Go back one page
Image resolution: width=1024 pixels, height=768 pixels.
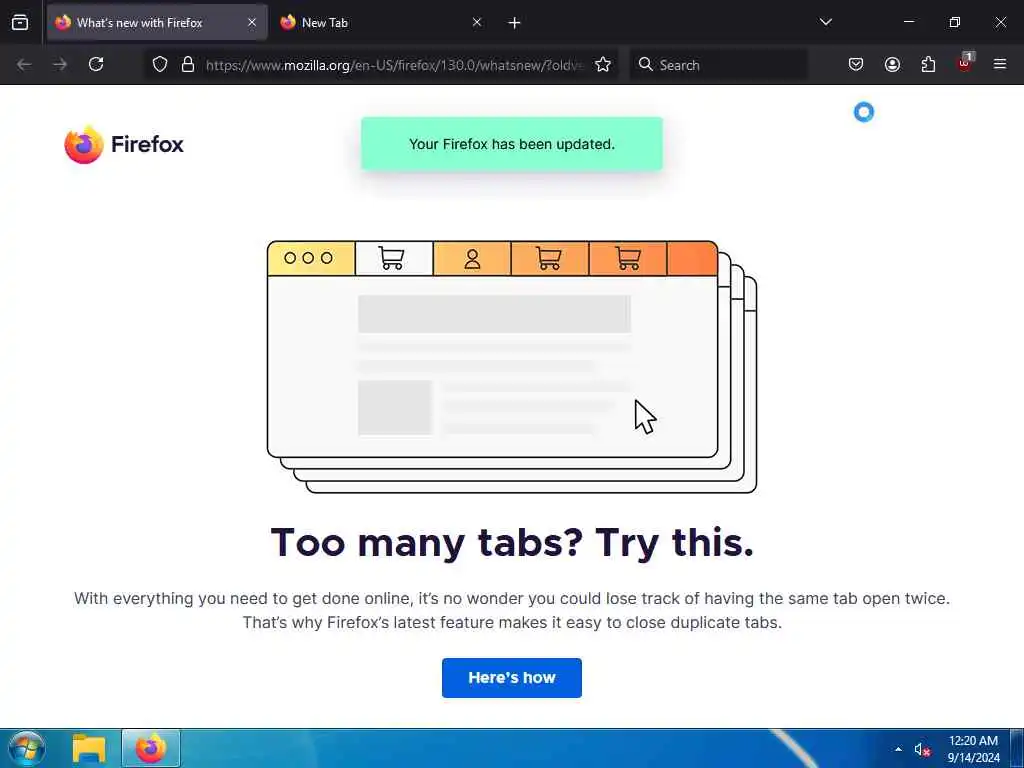24,64
